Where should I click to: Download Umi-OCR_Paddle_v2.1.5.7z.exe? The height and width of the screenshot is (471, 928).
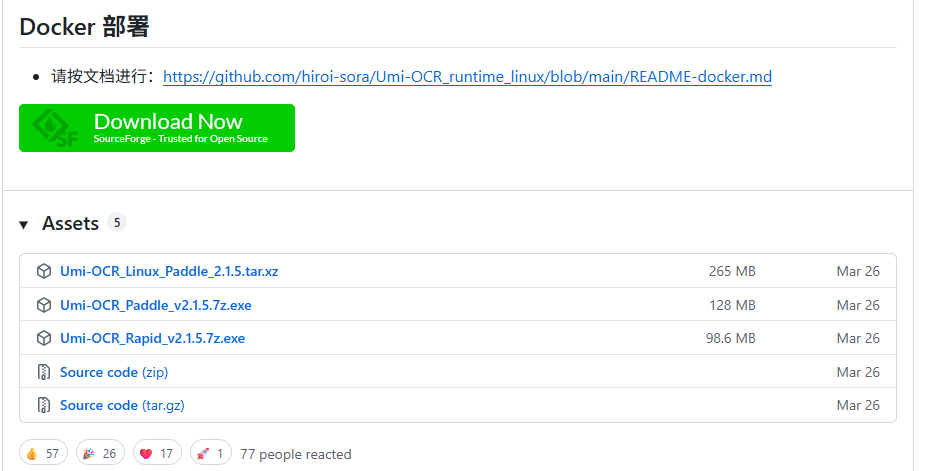[156, 305]
